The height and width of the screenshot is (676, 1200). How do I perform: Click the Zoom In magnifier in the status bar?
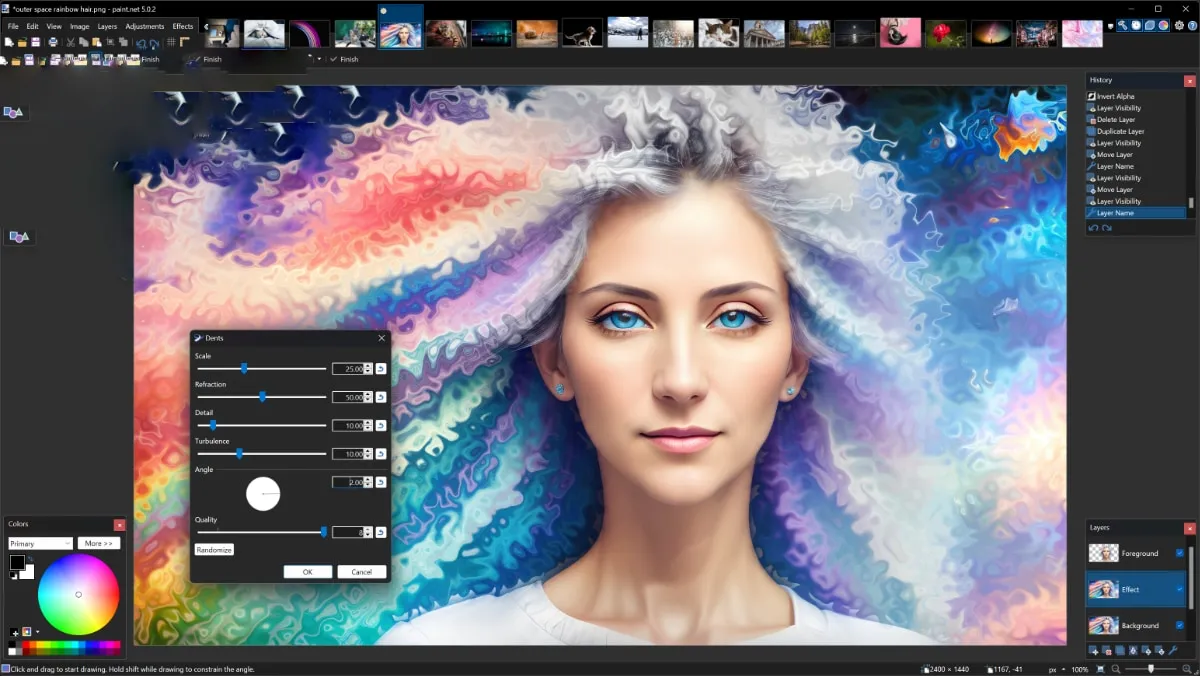(x=1186, y=667)
